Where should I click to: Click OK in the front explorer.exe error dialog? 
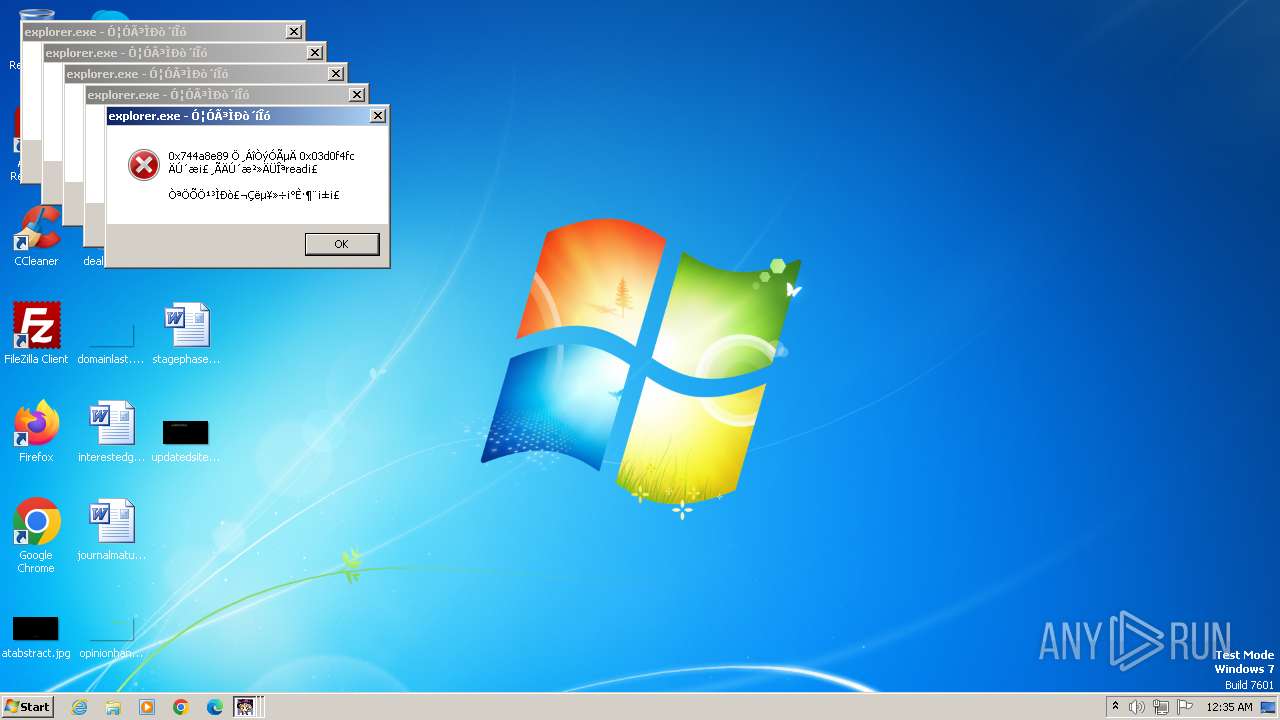(342, 244)
